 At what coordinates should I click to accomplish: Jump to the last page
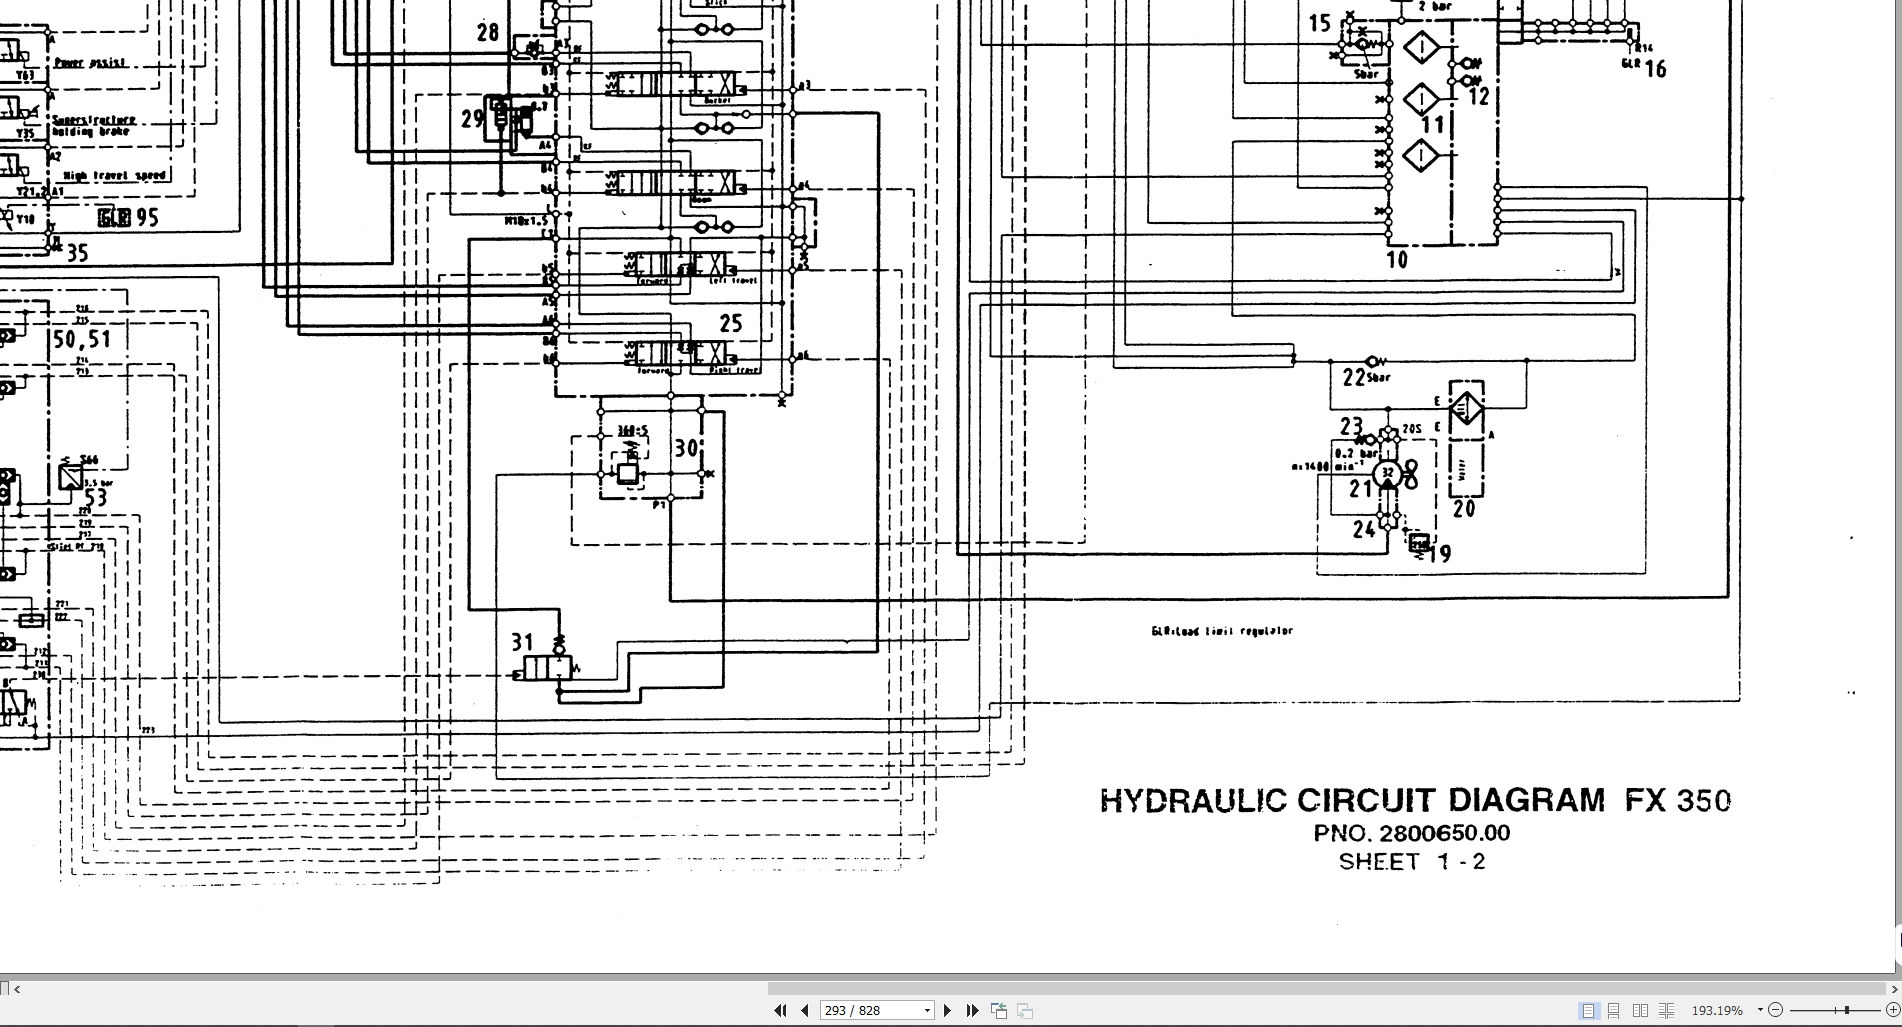972,1010
